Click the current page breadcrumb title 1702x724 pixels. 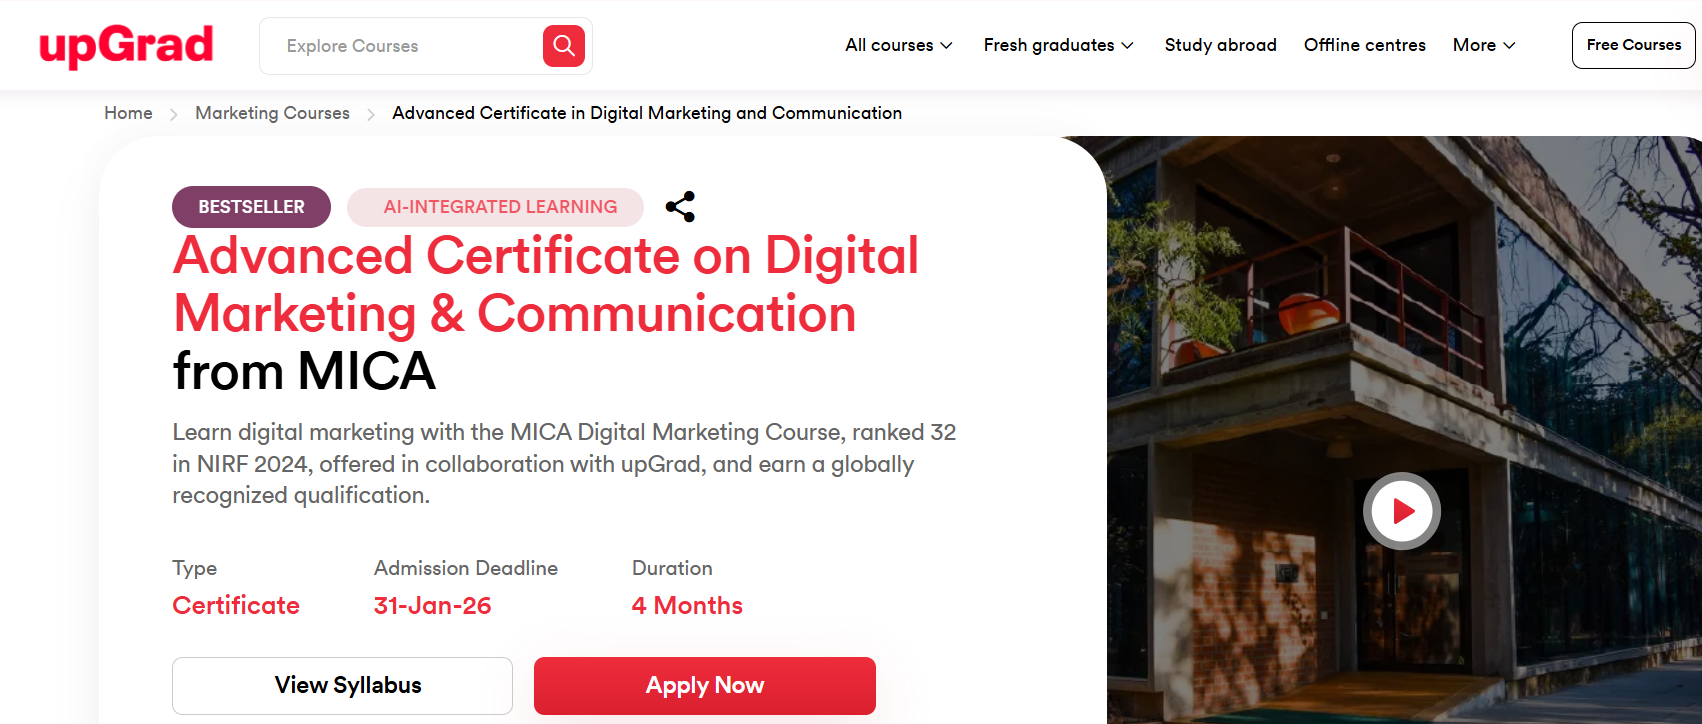(647, 113)
